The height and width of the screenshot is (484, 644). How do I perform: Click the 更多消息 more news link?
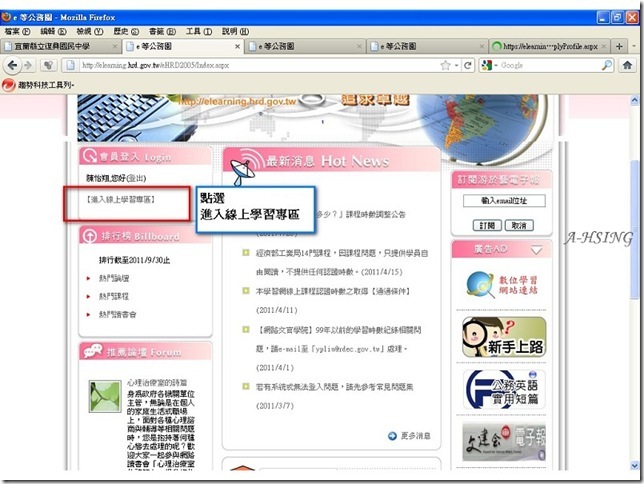tap(415, 436)
